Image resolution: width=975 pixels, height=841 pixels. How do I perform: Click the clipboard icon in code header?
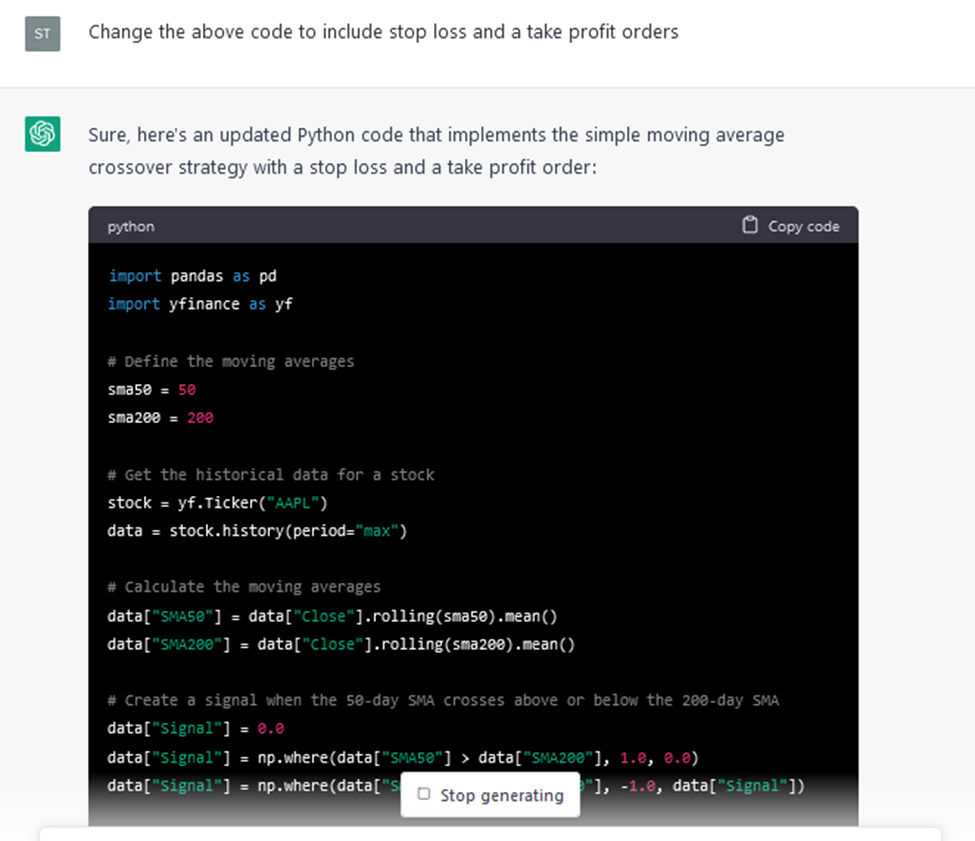[x=750, y=225]
